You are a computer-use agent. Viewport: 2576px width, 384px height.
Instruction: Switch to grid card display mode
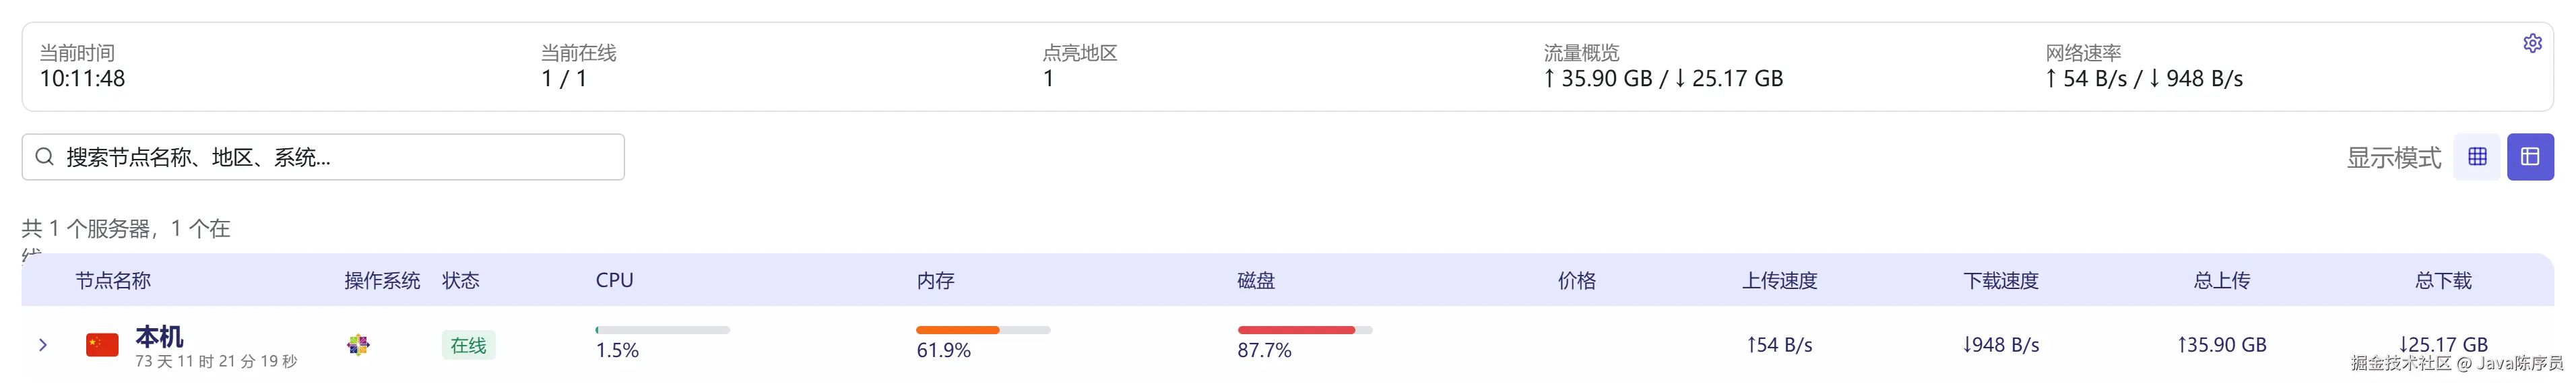[2477, 157]
